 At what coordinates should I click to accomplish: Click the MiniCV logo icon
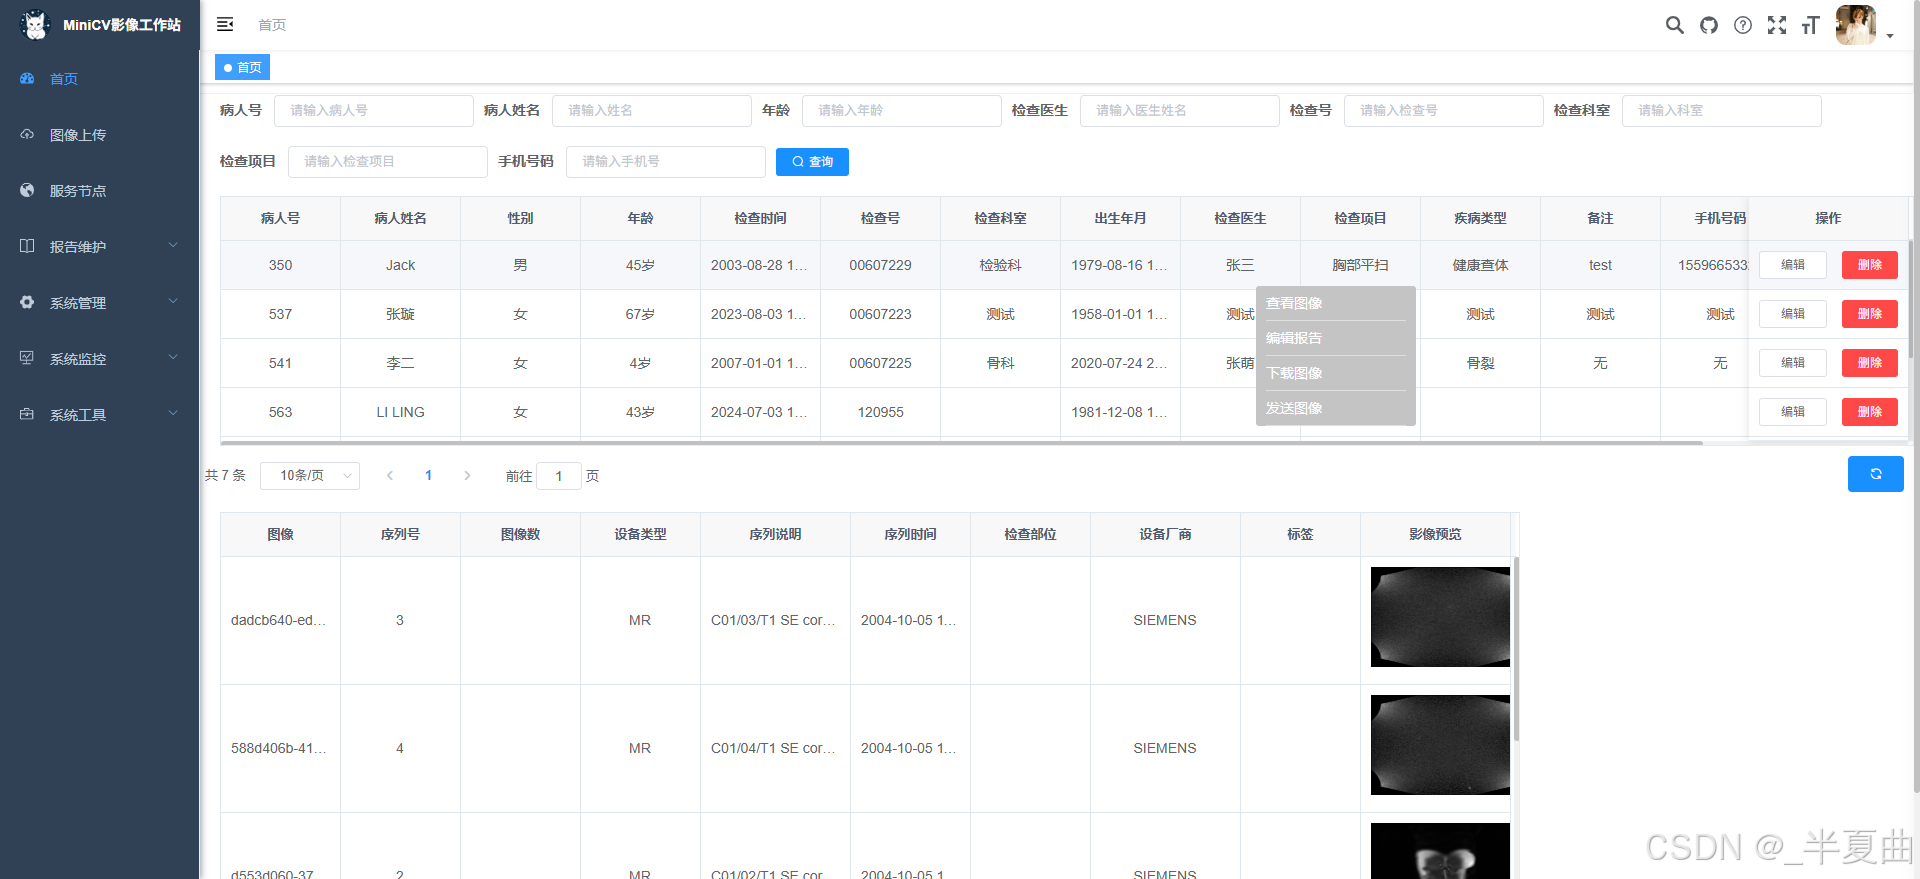pyautogui.click(x=35, y=25)
